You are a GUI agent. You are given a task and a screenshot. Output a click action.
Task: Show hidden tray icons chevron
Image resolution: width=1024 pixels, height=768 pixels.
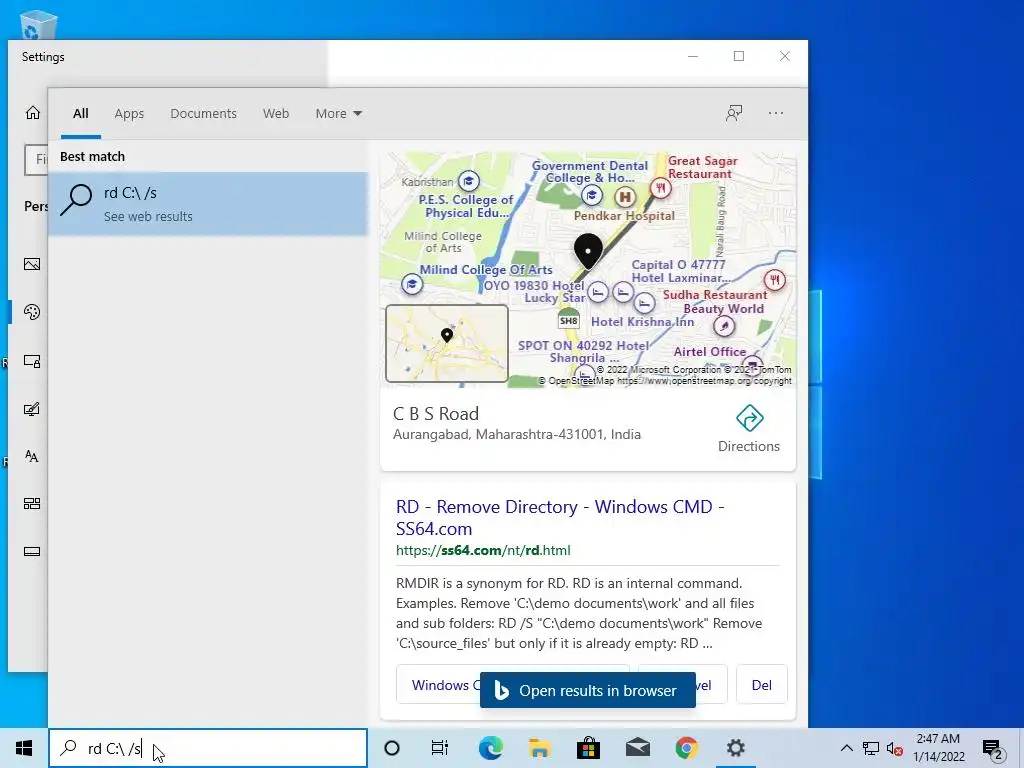coord(846,748)
